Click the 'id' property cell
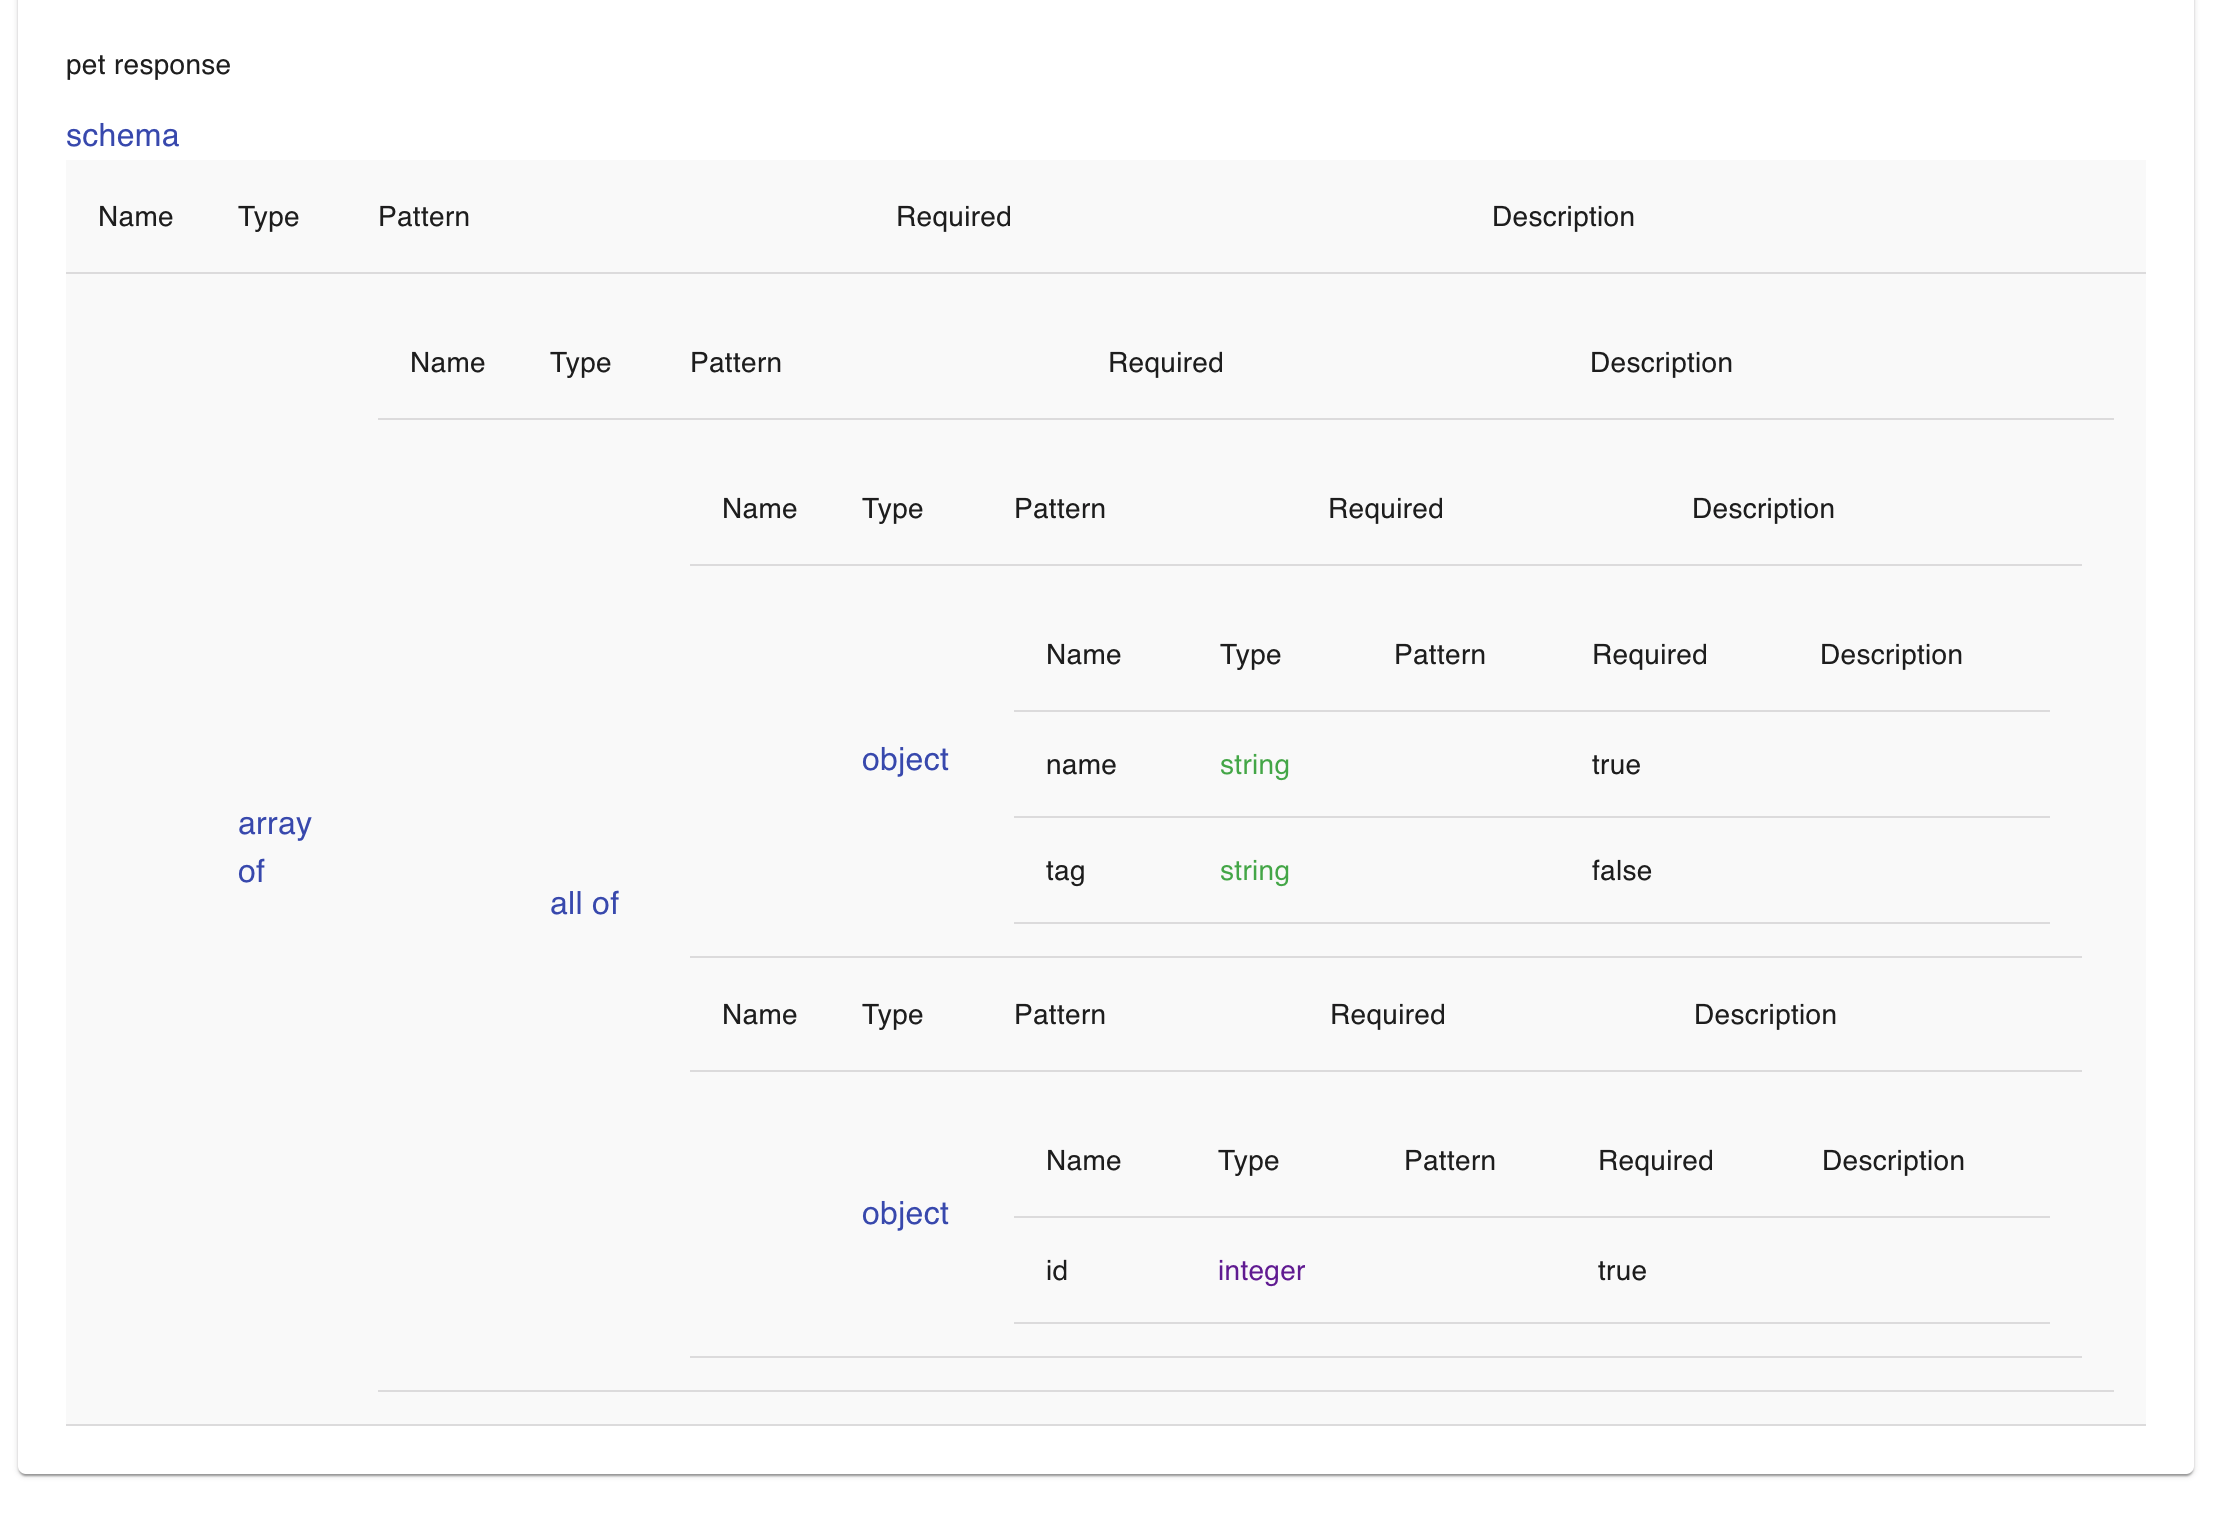 (x=1056, y=1271)
